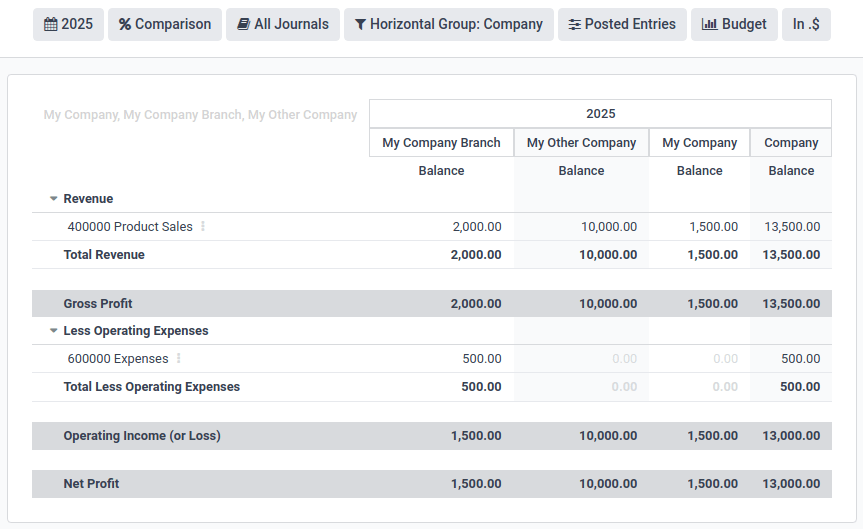
Task: Click the funnel icon on Horizontal Group
Action: pyautogui.click(x=360, y=24)
